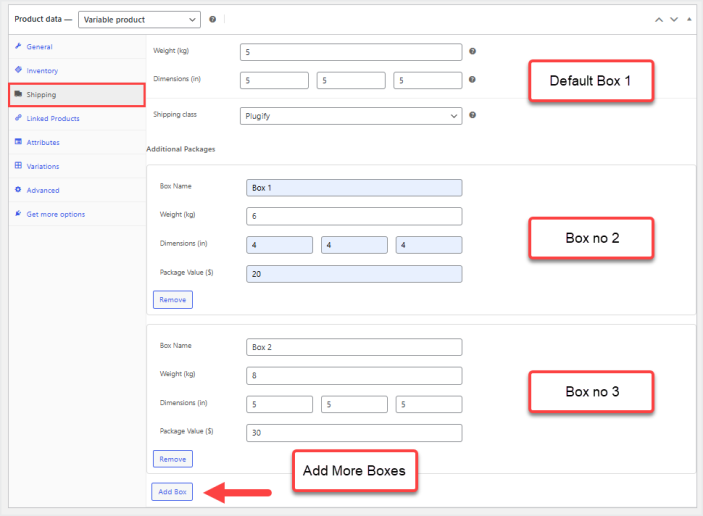Click help icon beside Shipping class
Screen dimensions: 703x516
point(472,115)
